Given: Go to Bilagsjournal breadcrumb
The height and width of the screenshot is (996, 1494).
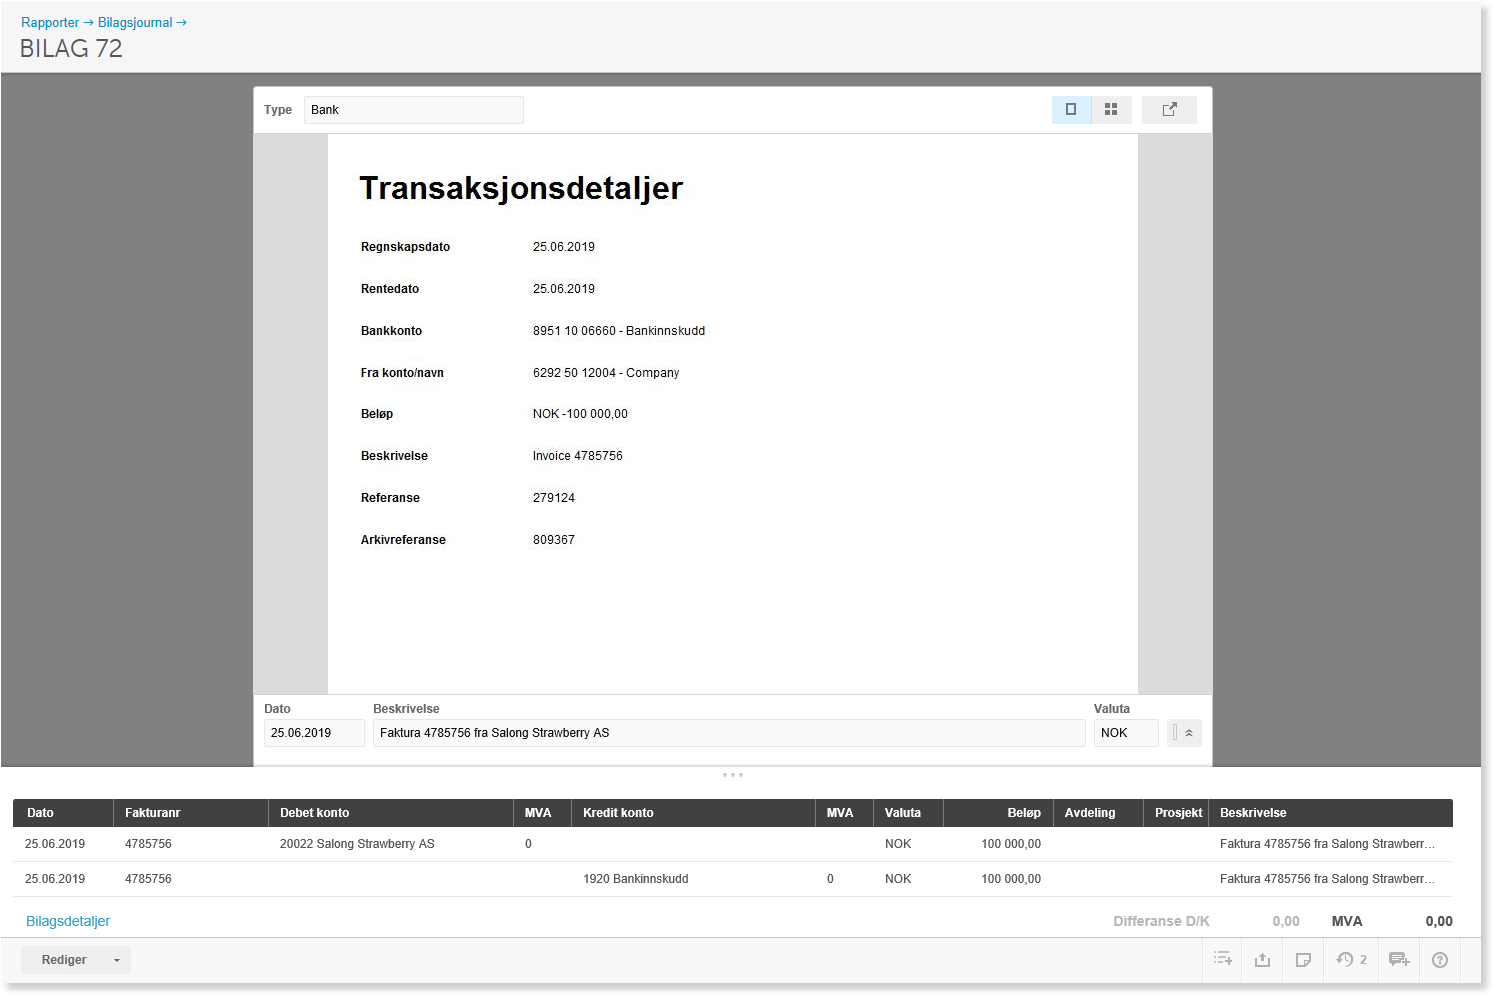Looking at the screenshot, I should point(135,22).
